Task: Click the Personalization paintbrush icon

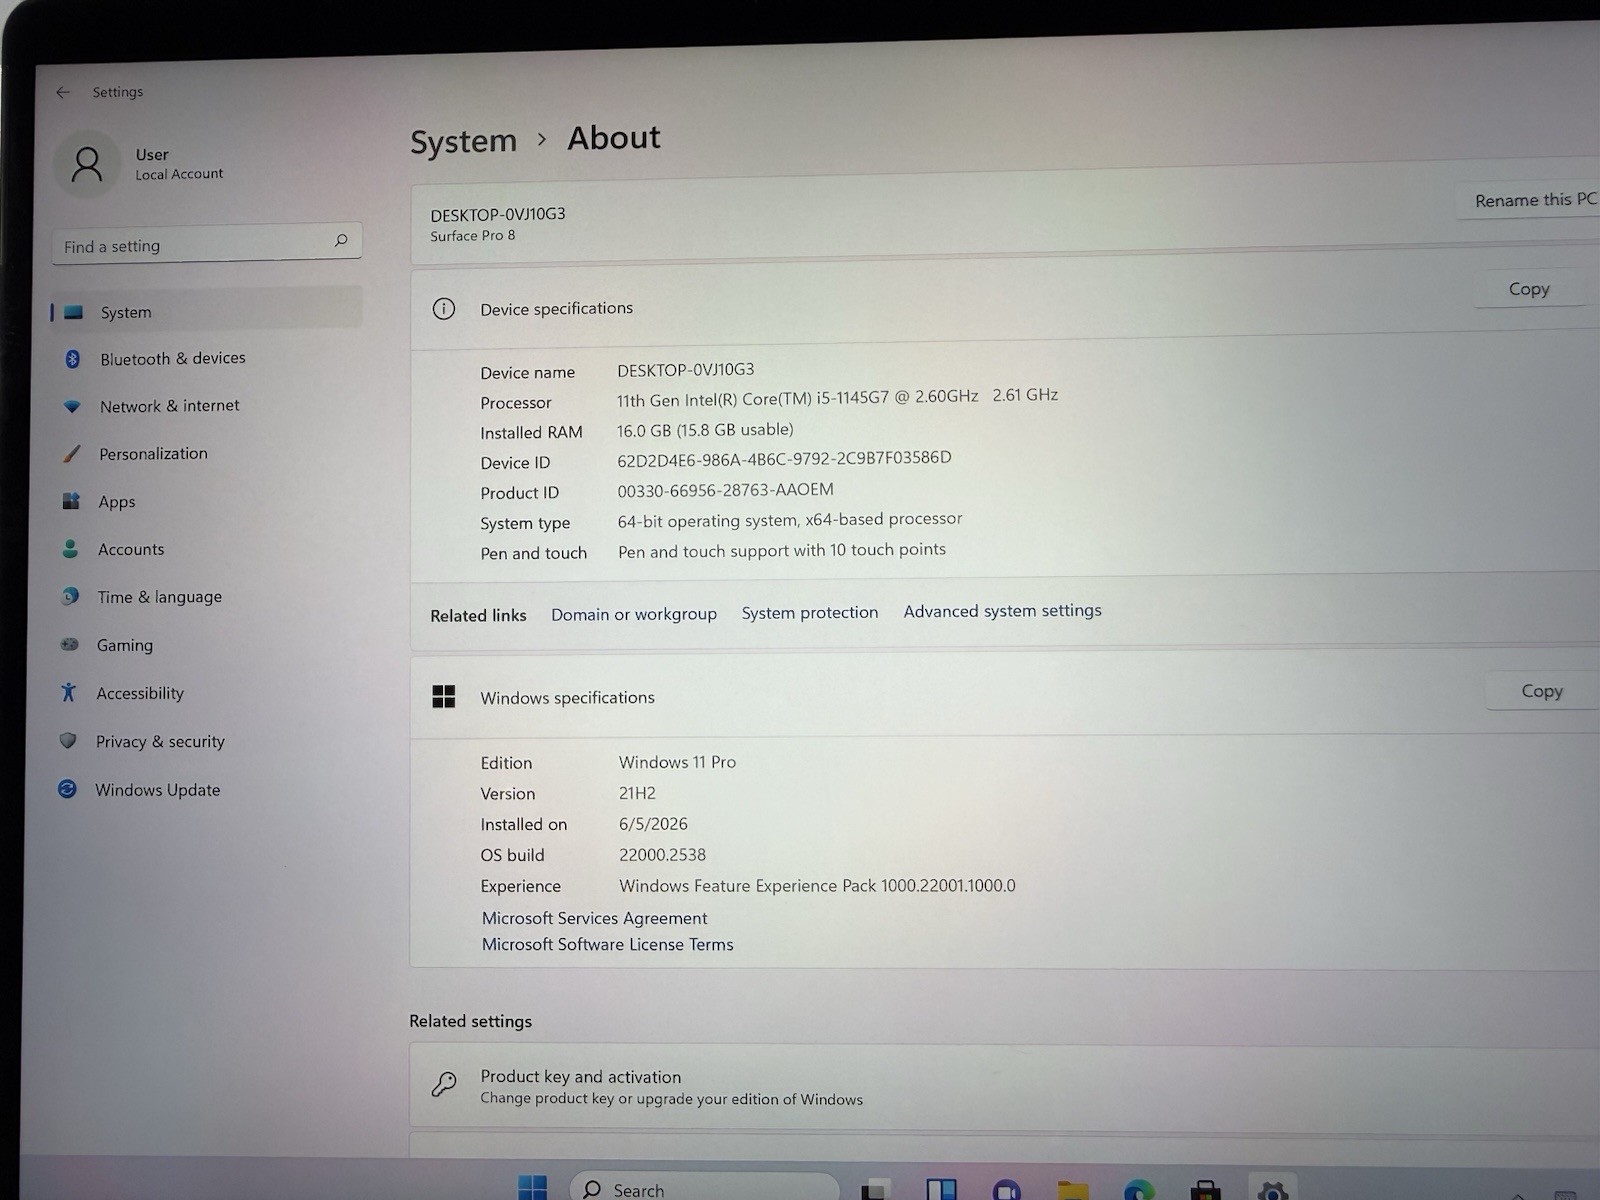Action: (71, 454)
